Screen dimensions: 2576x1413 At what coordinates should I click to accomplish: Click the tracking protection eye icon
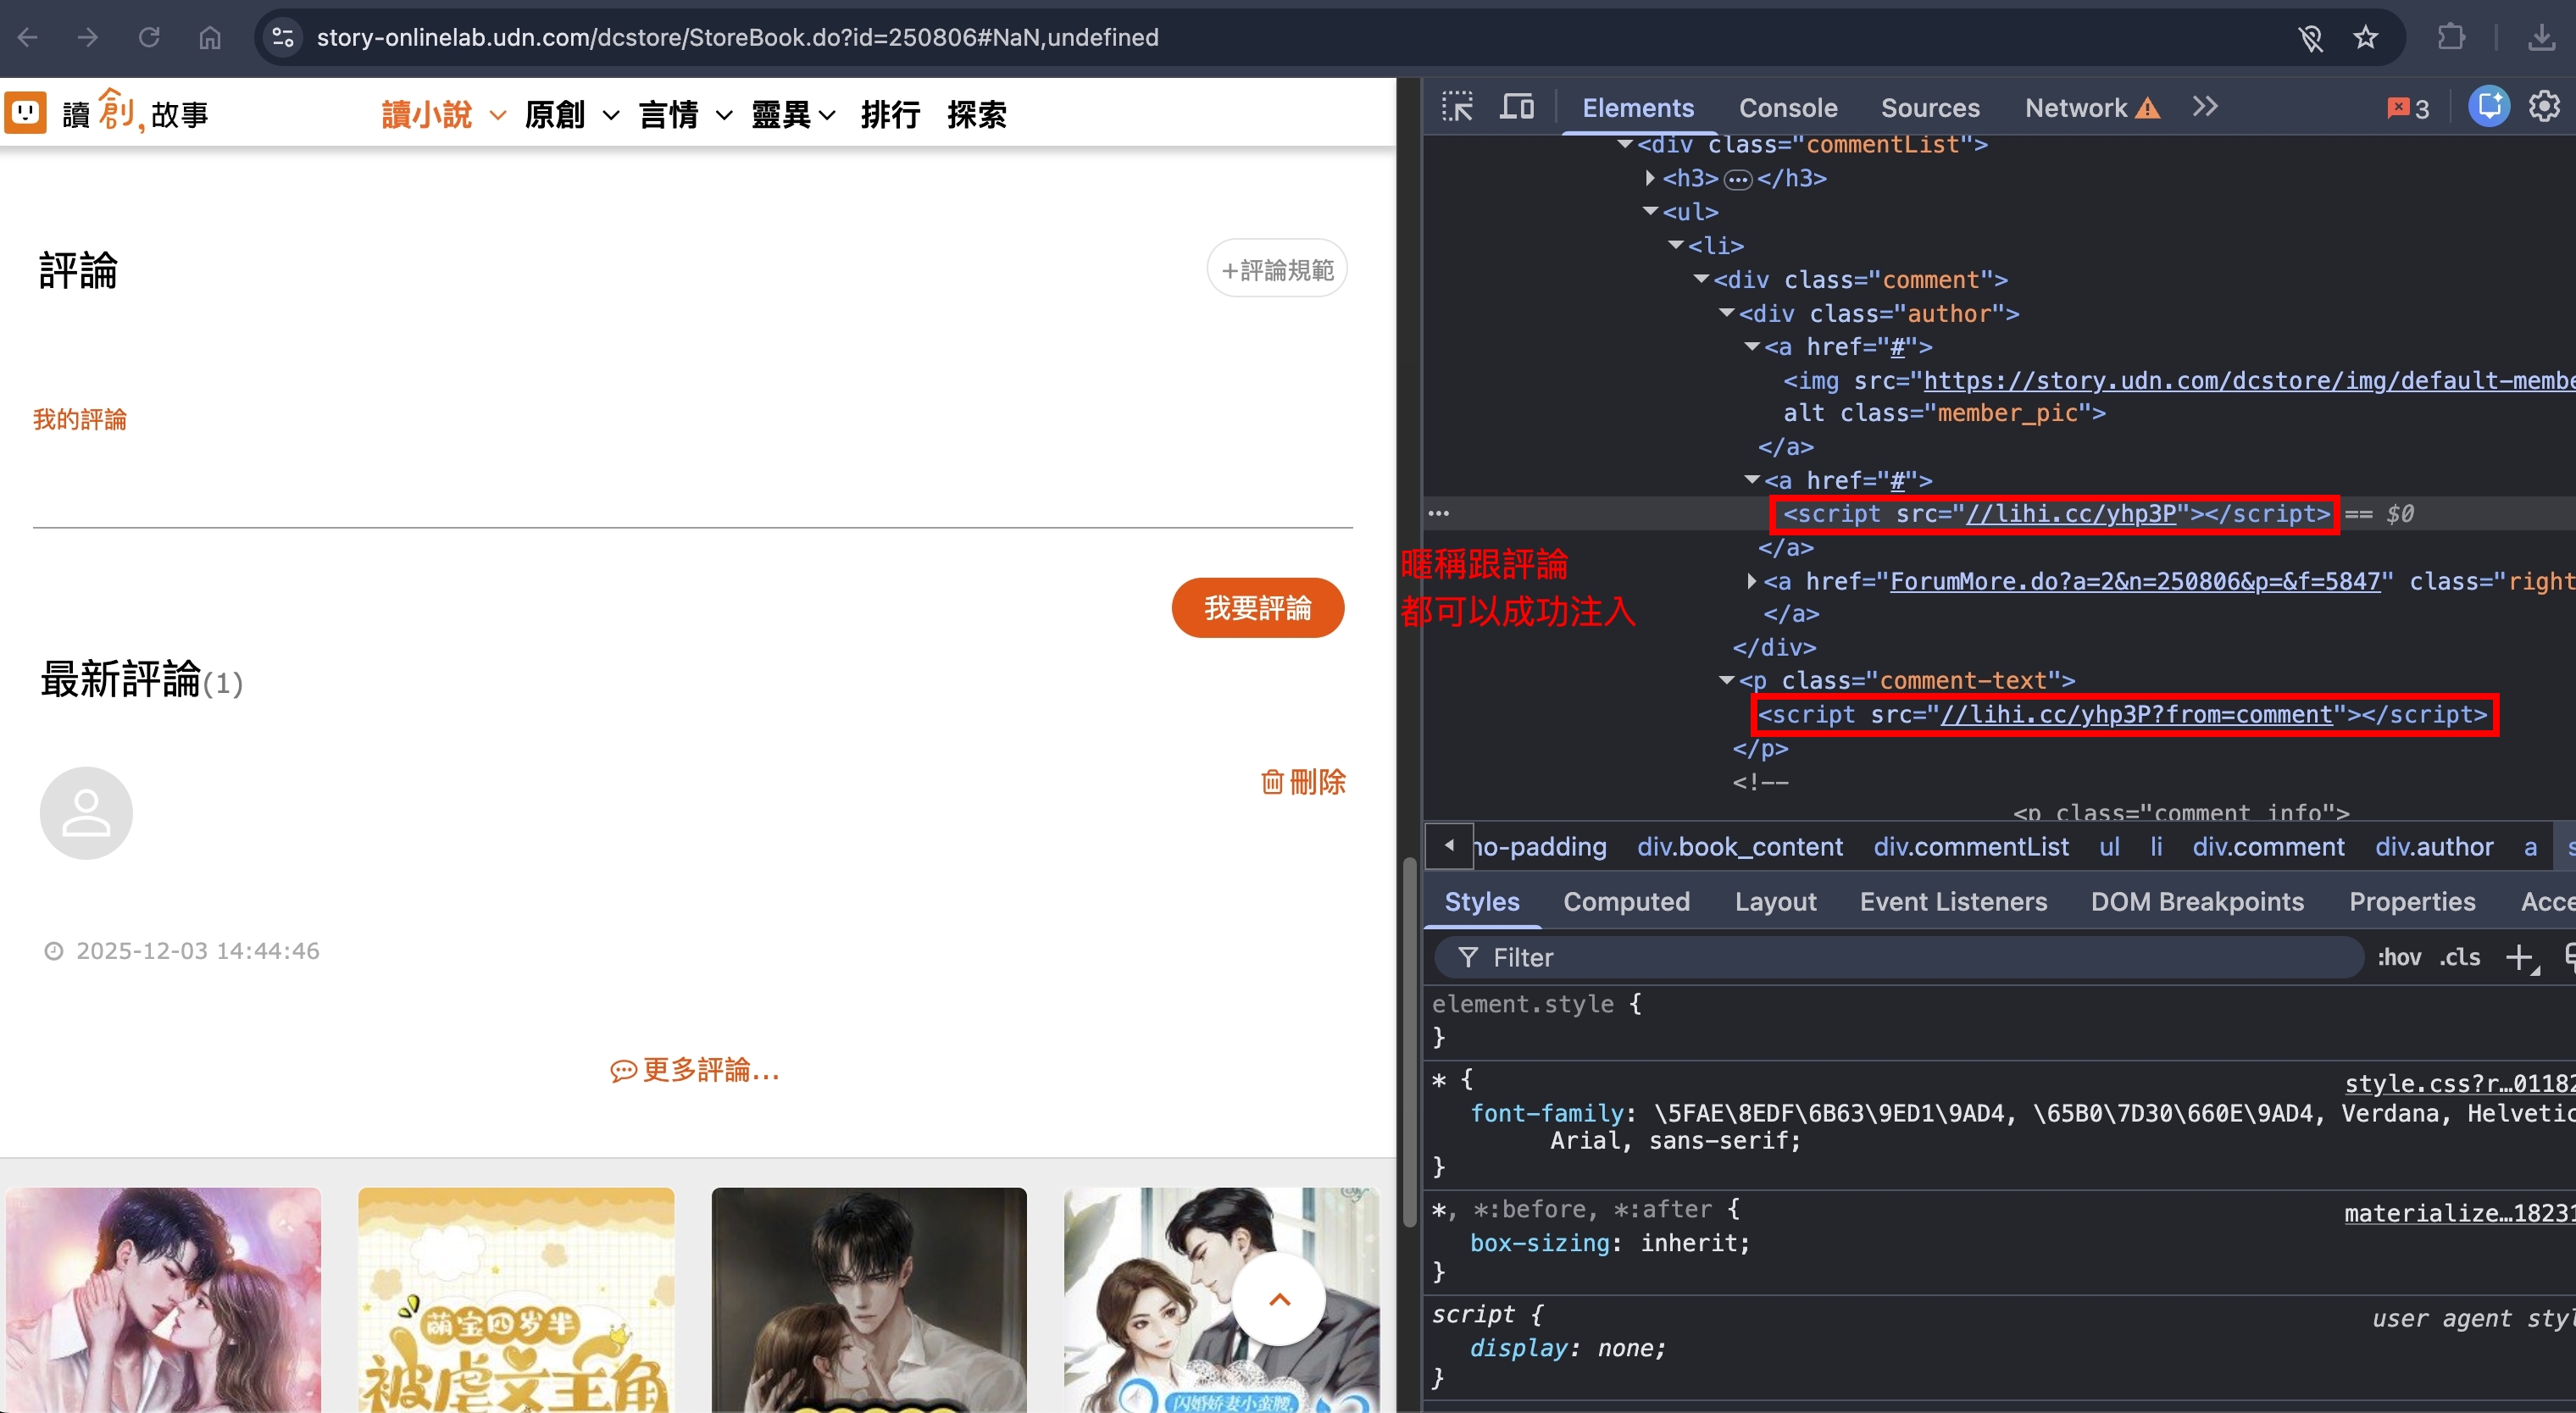2310,38
